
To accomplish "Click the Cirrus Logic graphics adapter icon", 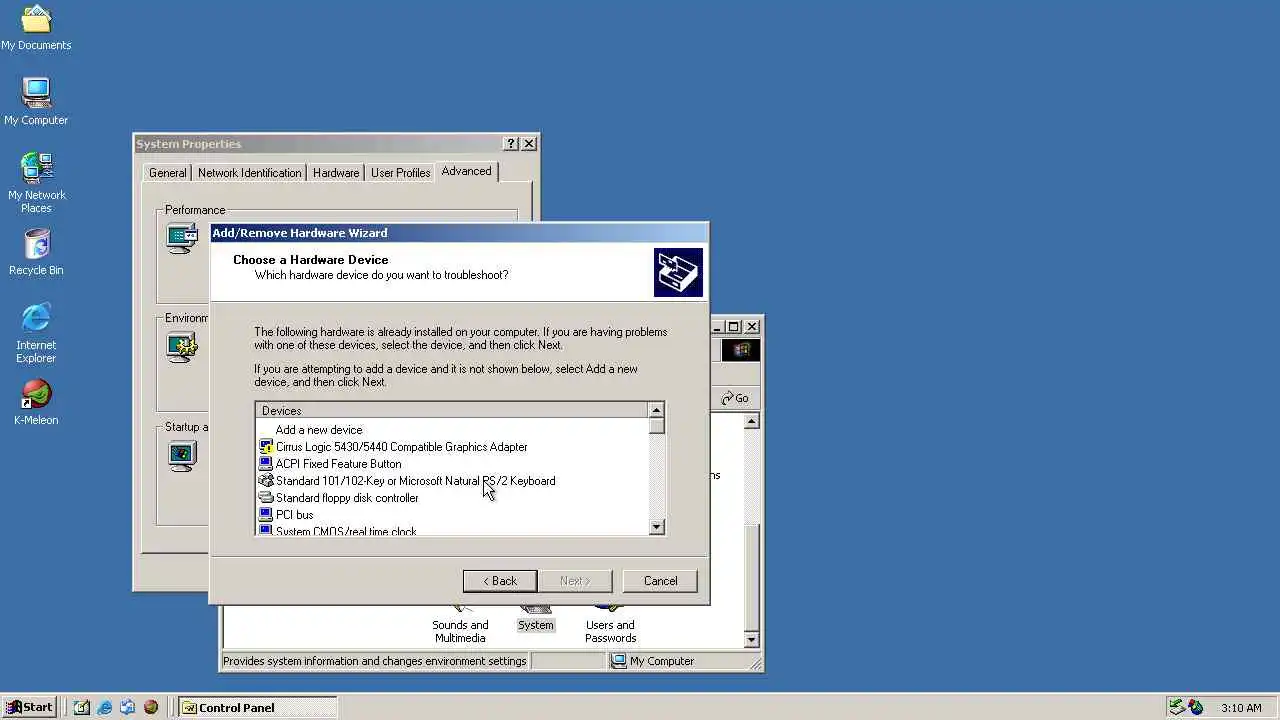I will pos(265,447).
